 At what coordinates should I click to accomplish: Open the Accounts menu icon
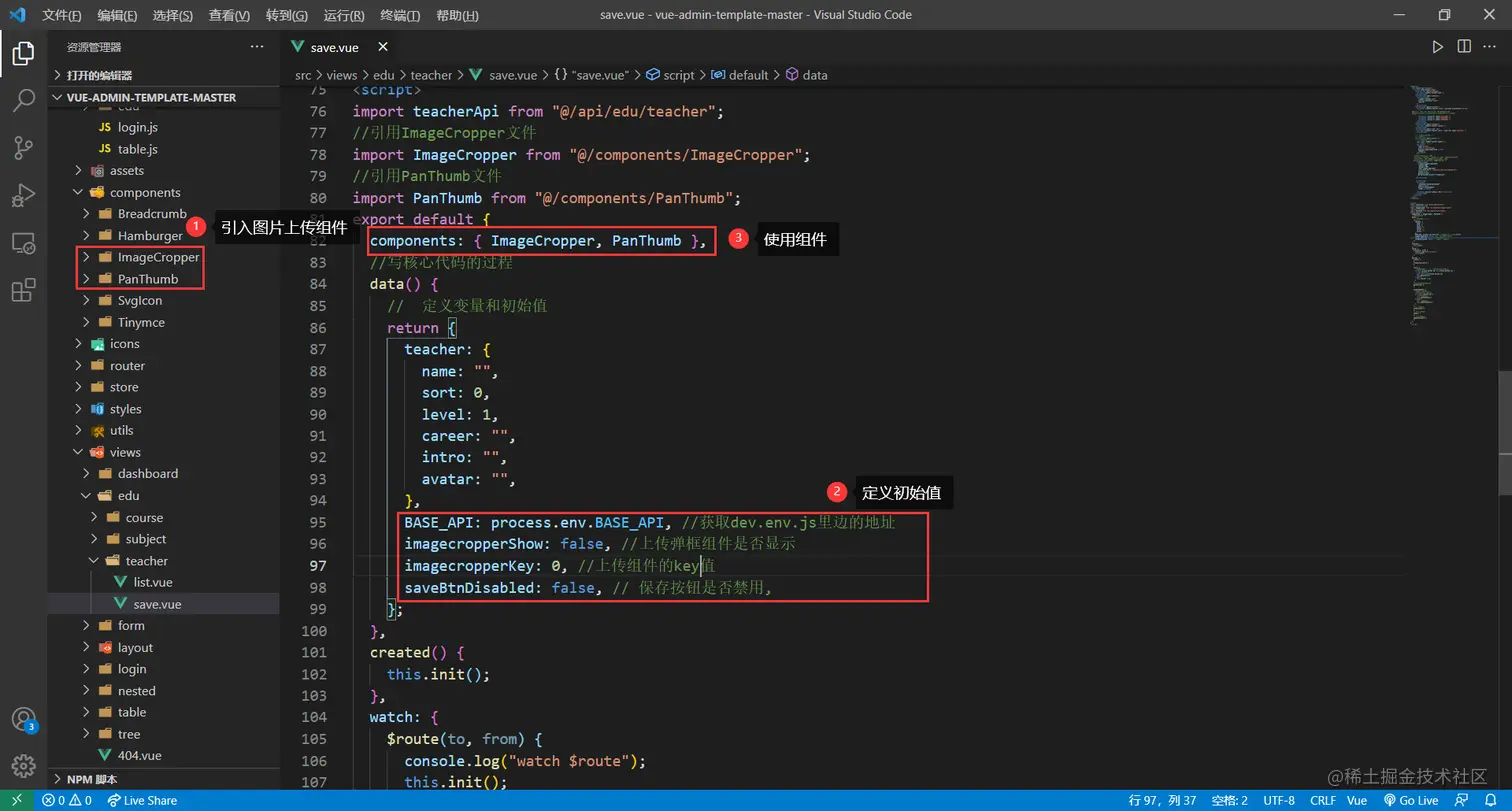[23, 720]
